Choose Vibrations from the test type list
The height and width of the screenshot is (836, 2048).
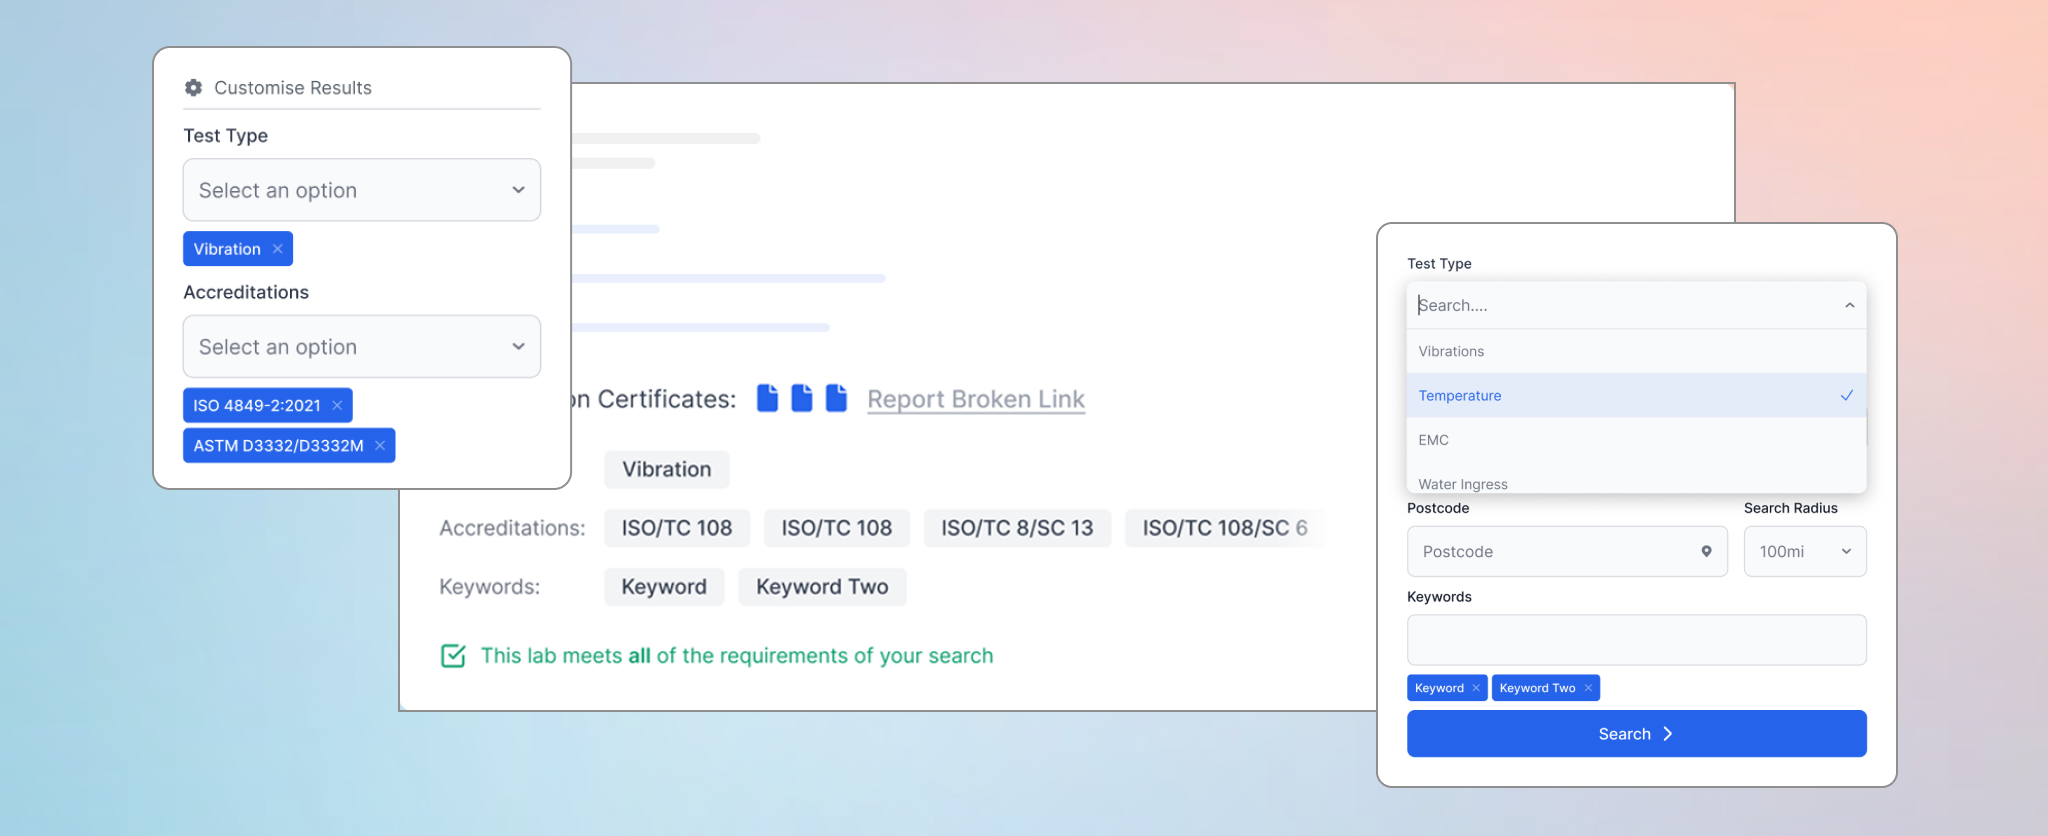click(1451, 351)
